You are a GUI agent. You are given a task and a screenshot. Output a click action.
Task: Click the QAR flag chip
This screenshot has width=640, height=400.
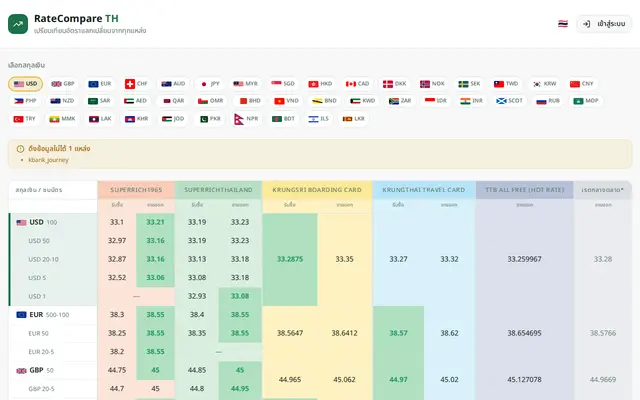173,101
